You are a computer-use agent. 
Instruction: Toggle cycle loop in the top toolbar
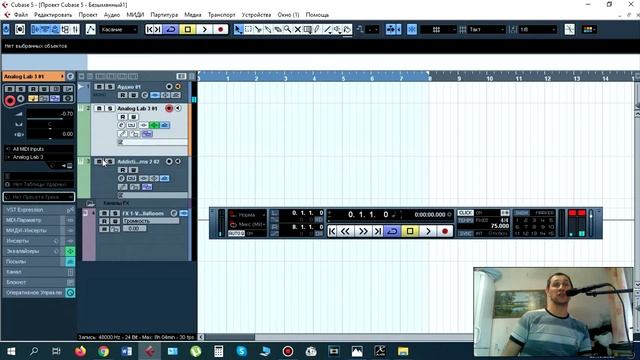pyautogui.click(x=171, y=29)
